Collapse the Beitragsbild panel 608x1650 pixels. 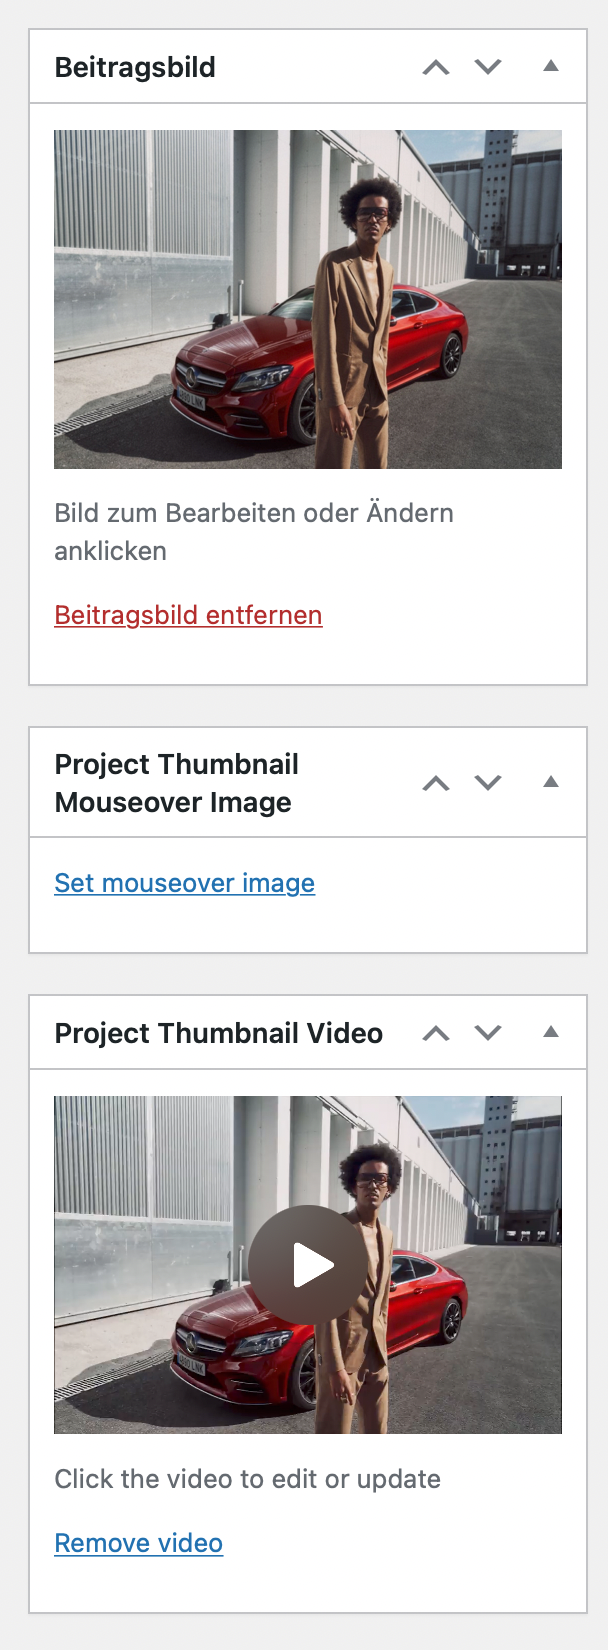click(x=550, y=67)
